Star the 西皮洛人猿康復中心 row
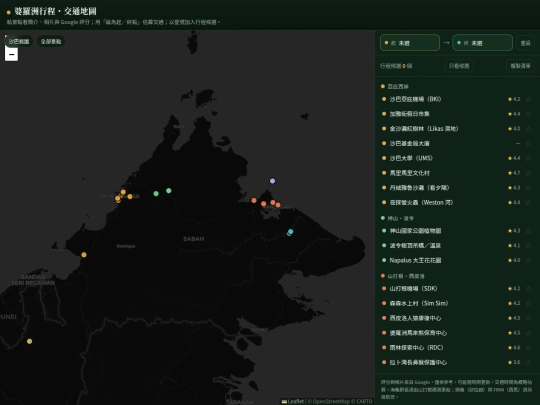 coord(528,318)
